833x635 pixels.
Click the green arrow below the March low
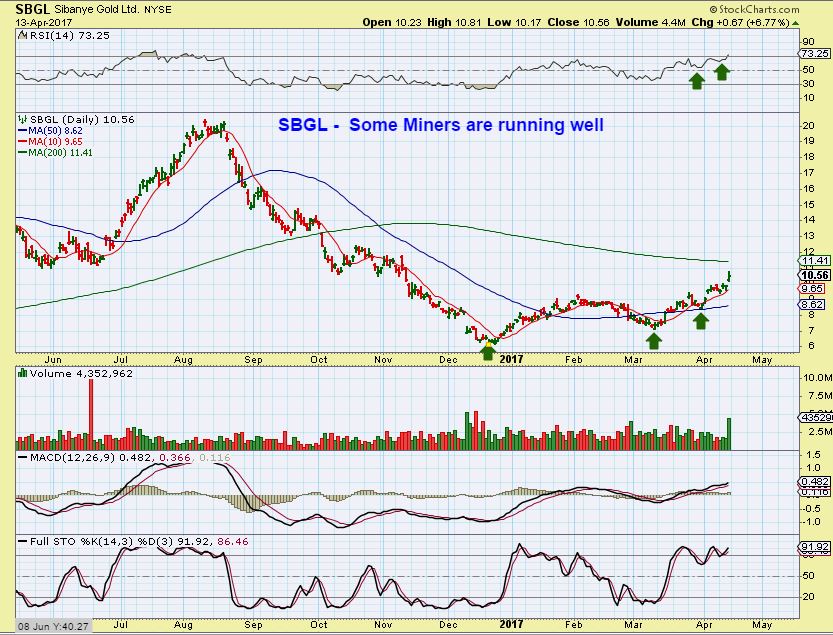[x=654, y=341]
